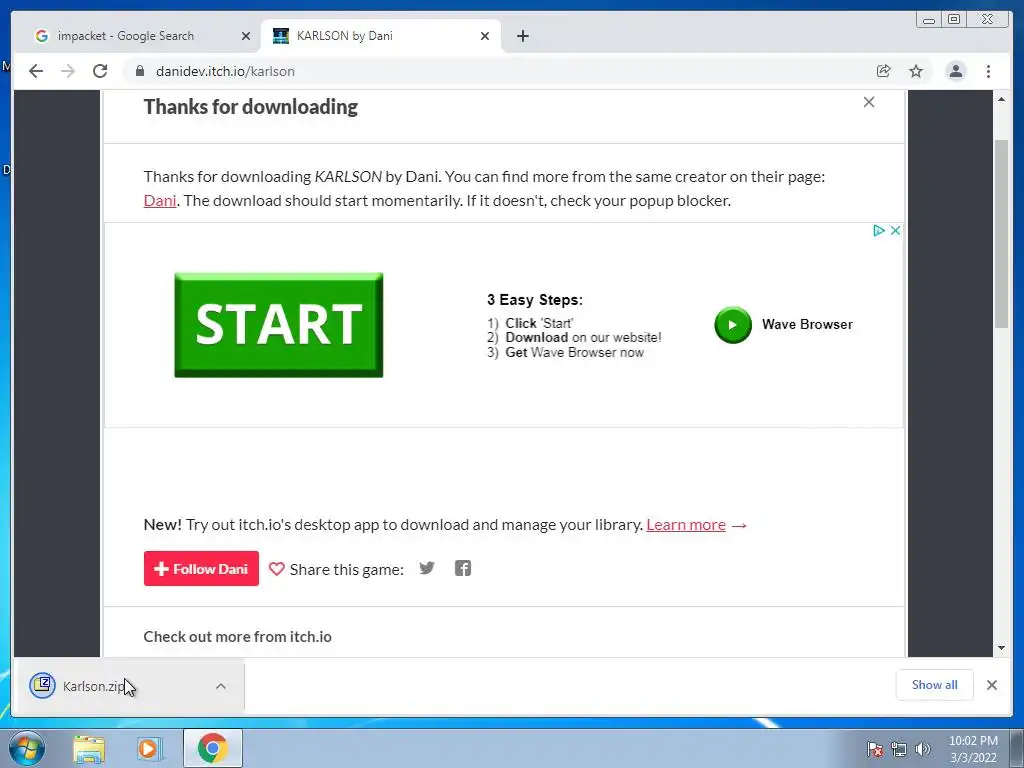The image size is (1024, 768).
Task: Open Action Center flag tray icon
Action: [874, 749]
